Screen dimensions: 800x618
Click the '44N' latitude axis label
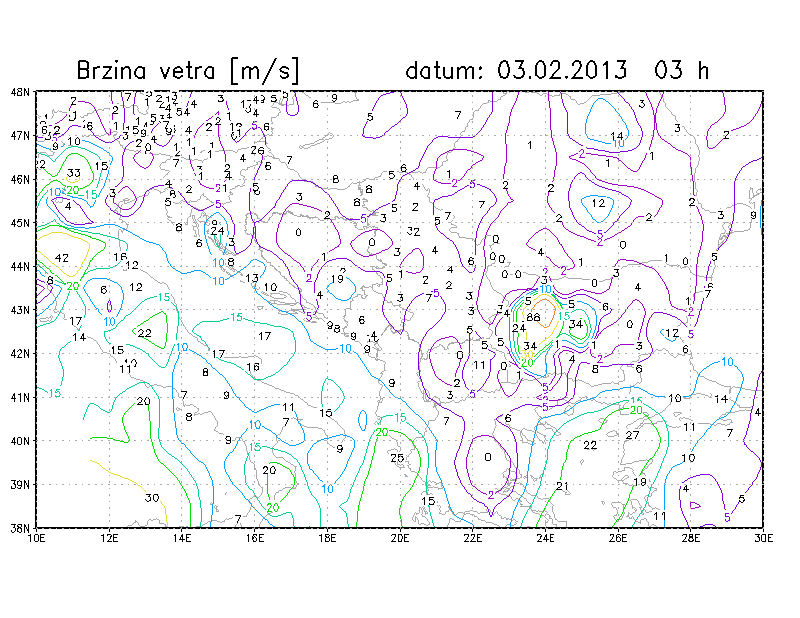(x=20, y=266)
